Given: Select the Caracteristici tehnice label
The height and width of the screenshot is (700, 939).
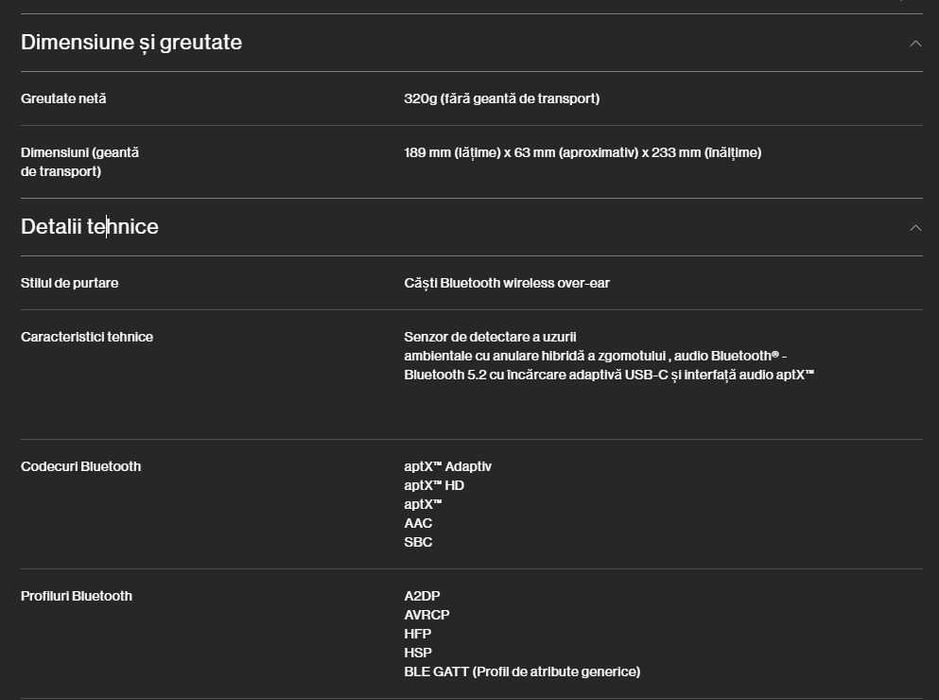Looking at the screenshot, I should point(87,337).
